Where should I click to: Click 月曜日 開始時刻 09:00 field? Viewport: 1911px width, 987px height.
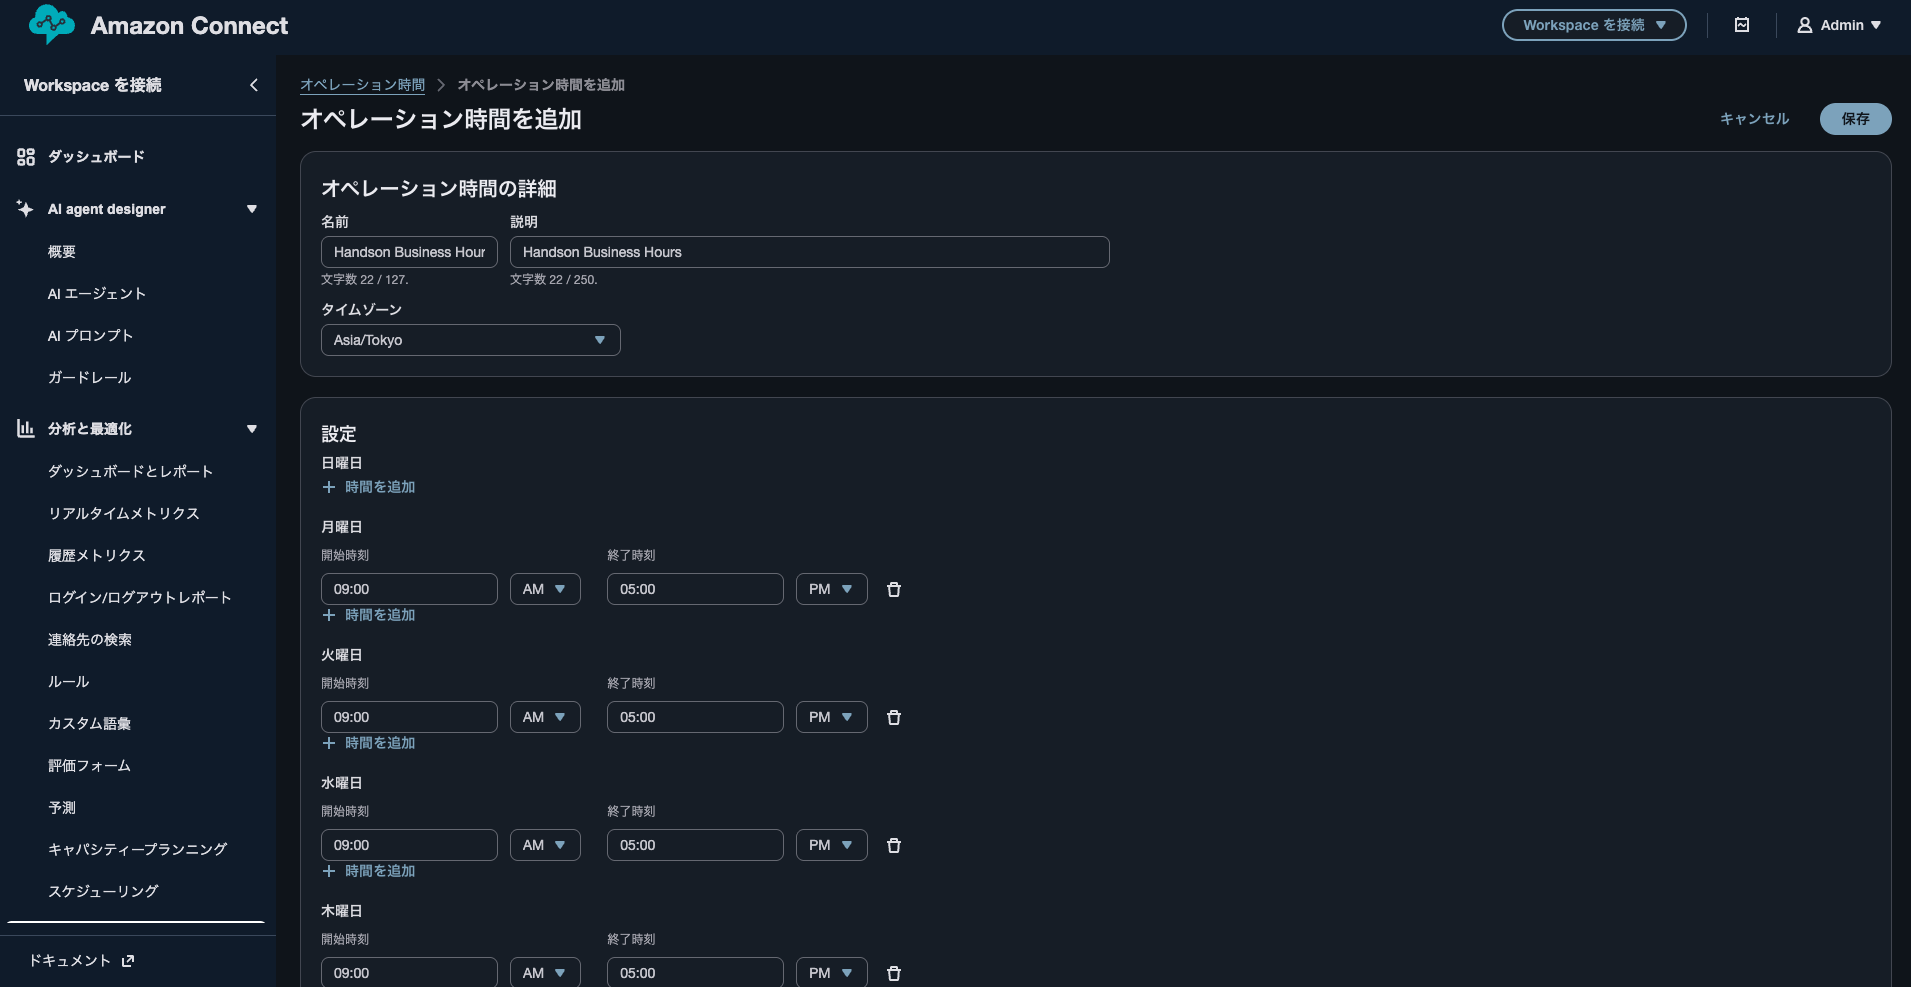(x=409, y=589)
